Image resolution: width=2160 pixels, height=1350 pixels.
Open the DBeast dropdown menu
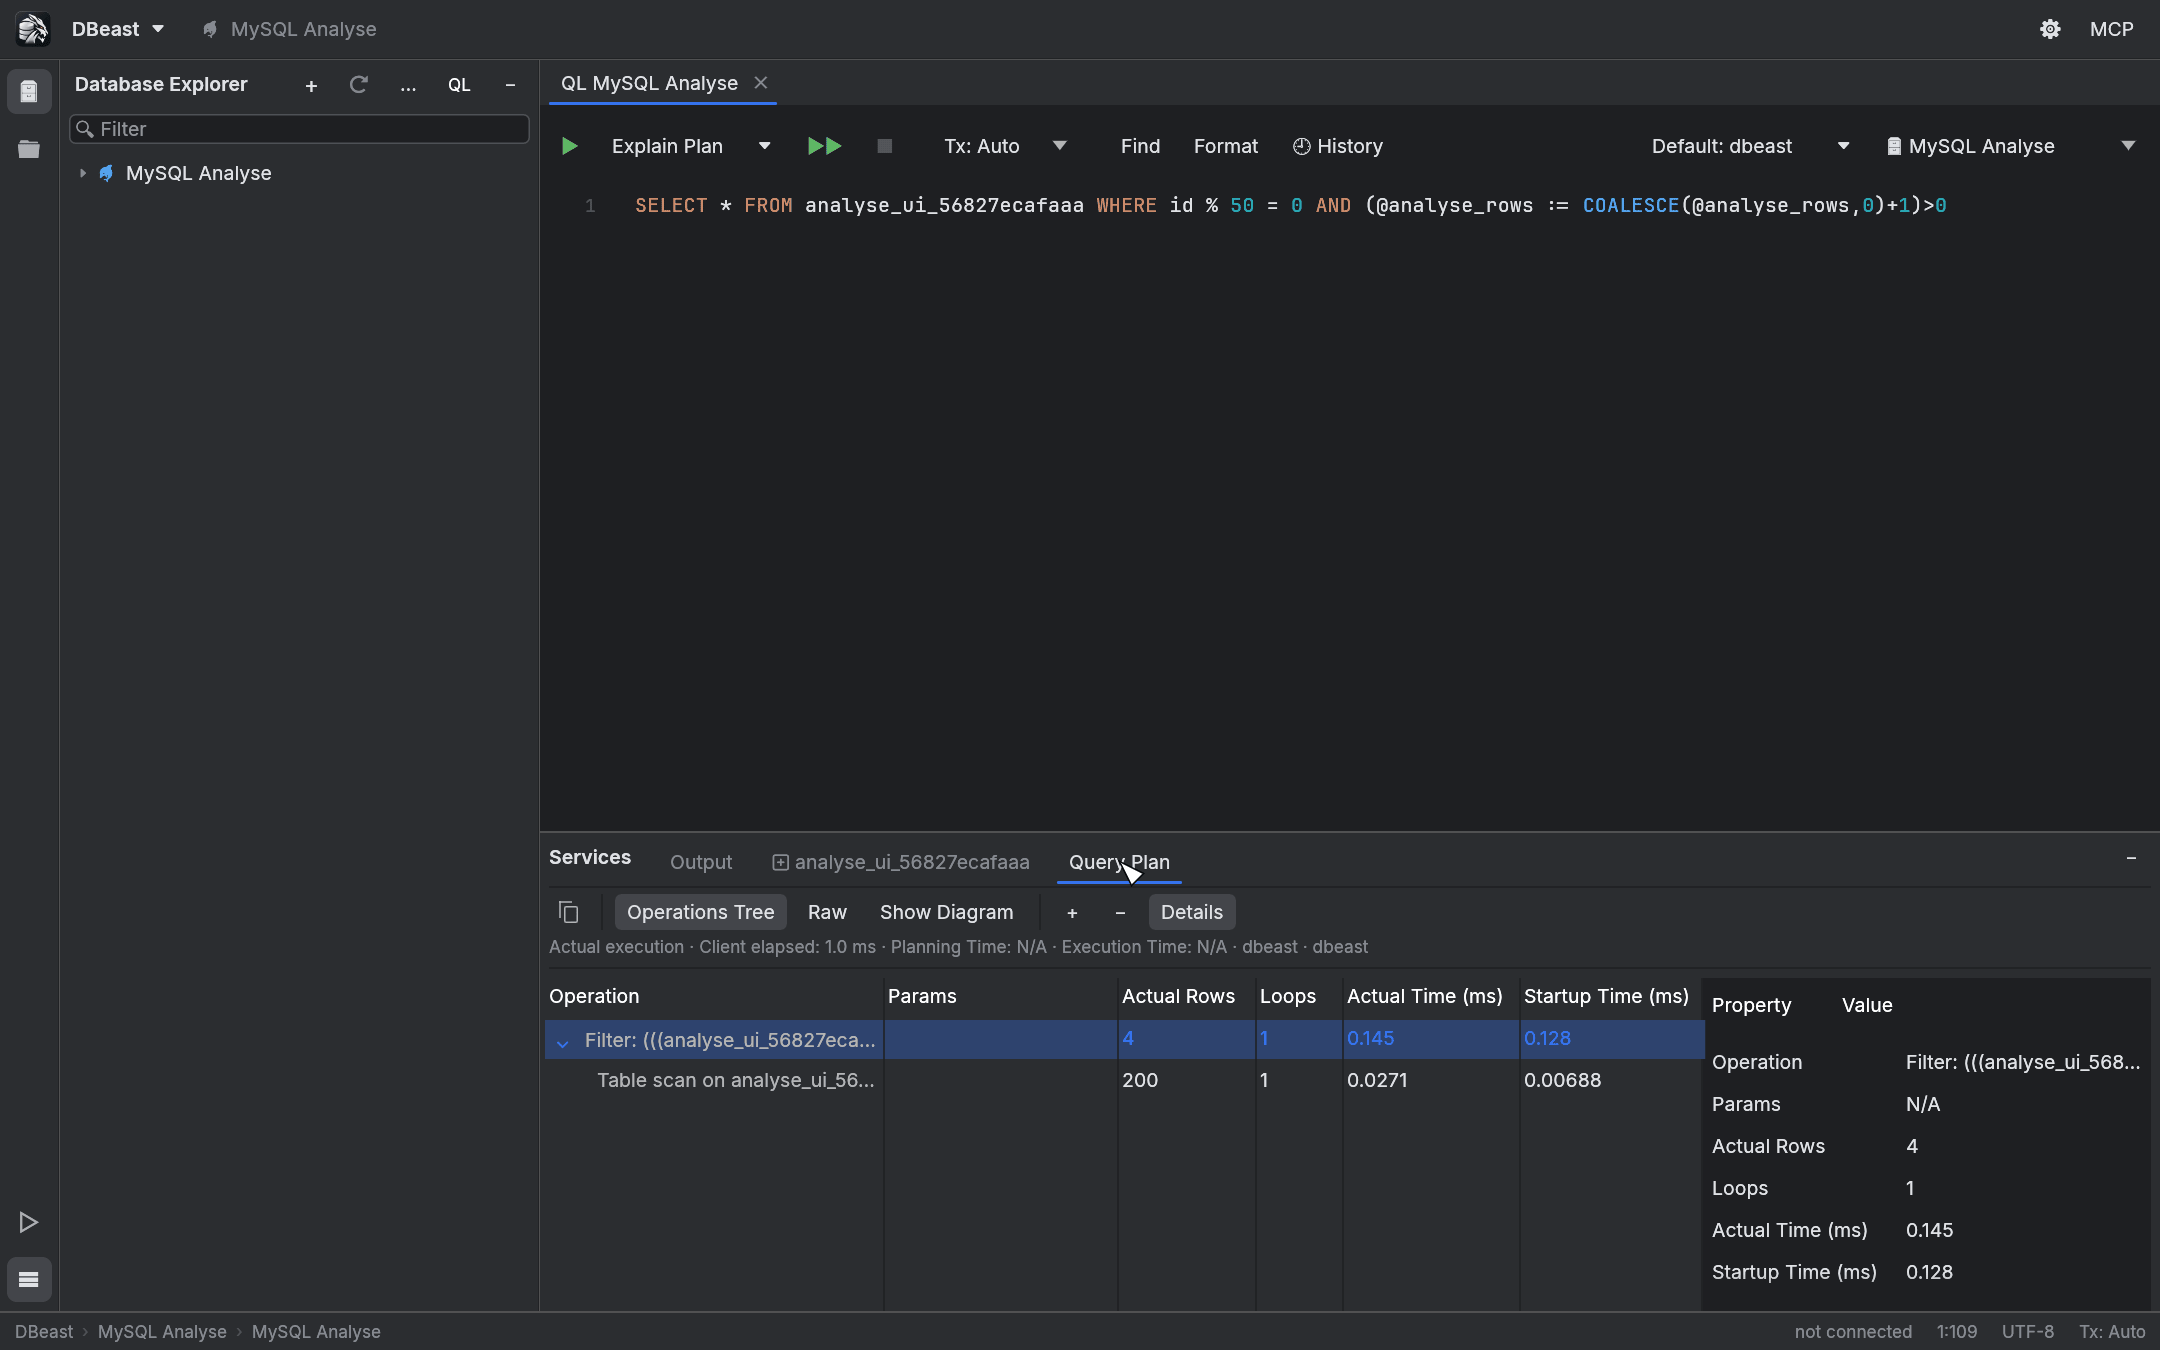(118, 29)
